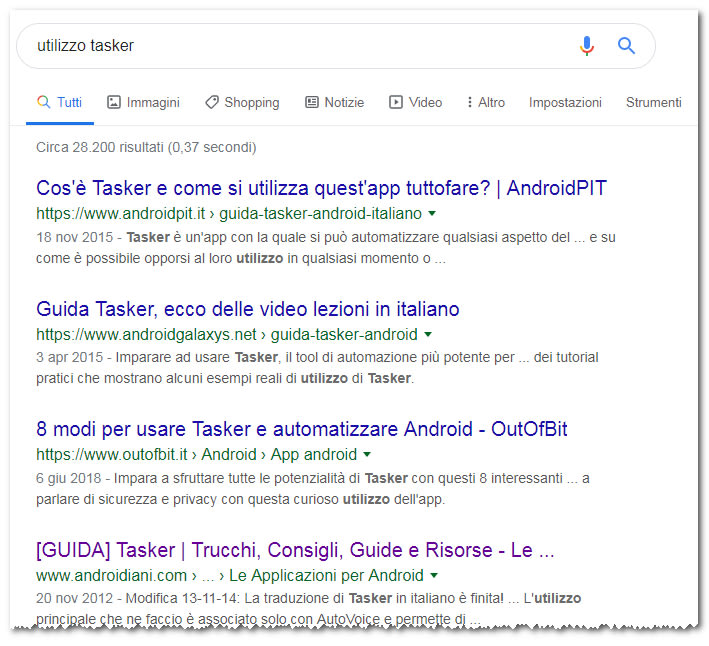Image resolution: width=709 pixels, height=646 pixels.
Task: Open 'Cos'è Tasker e come si utilizza' result
Action: click(321, 188)
